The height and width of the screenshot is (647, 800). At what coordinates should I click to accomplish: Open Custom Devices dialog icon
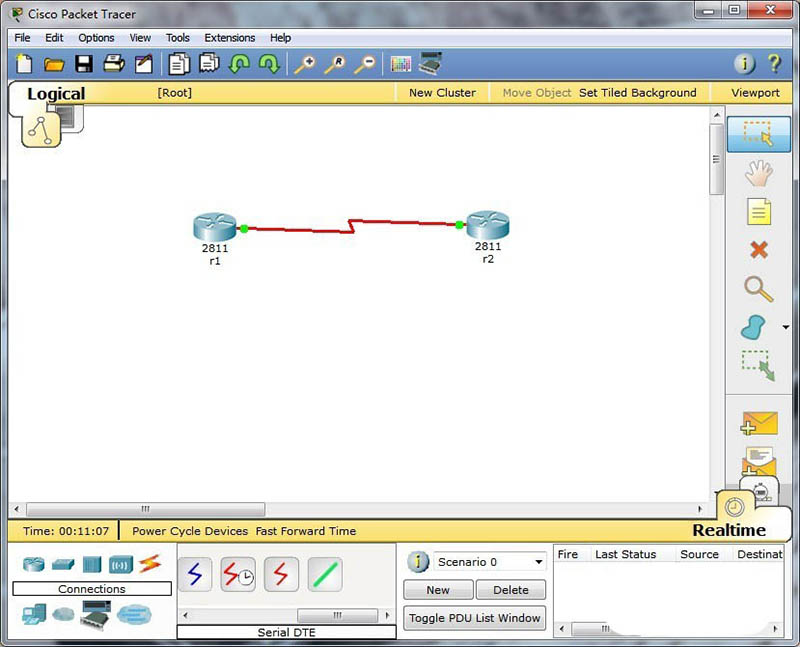[430, 63]
